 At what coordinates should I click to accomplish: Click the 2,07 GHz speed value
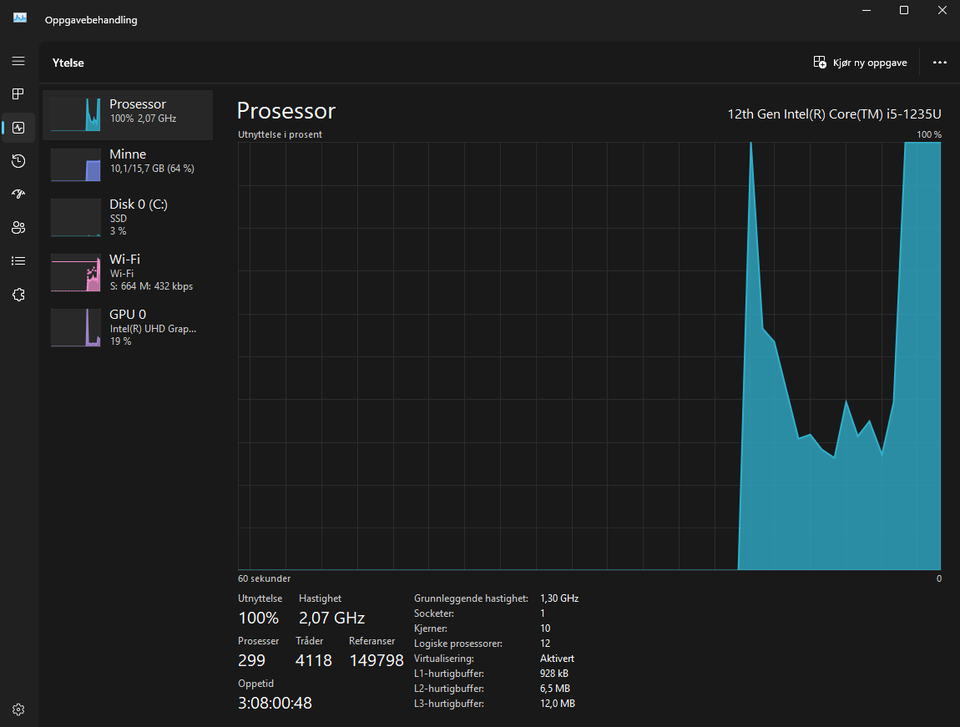pos(332,617)
